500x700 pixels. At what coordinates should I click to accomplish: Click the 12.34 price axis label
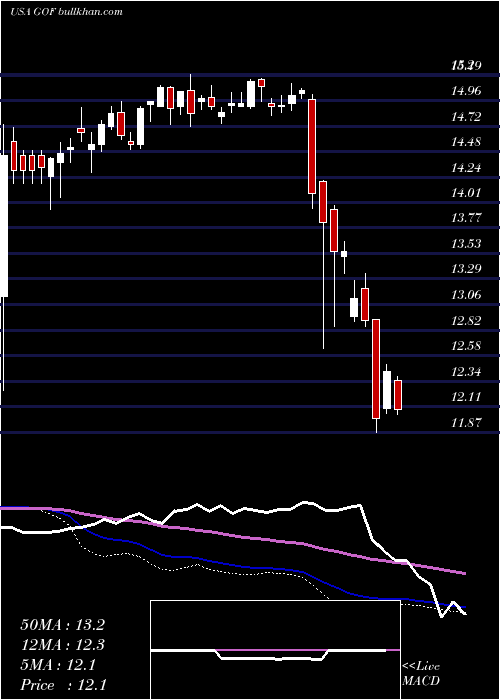466,371
